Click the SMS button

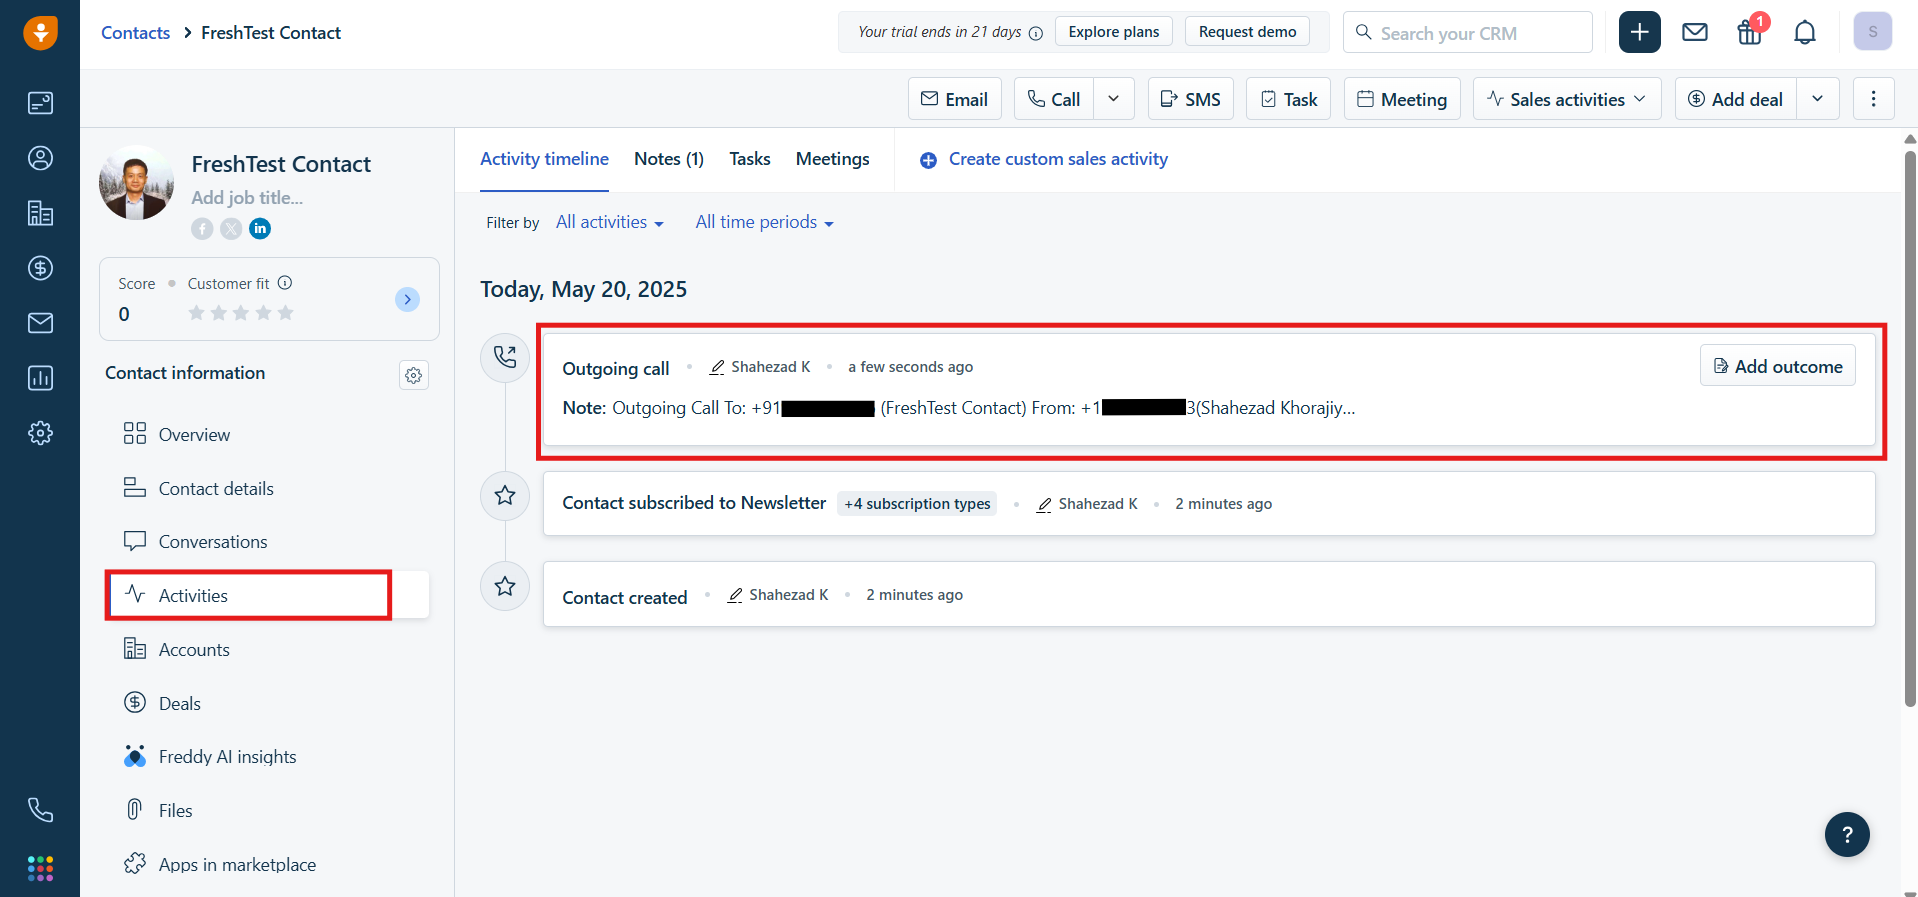(1191, 99)
